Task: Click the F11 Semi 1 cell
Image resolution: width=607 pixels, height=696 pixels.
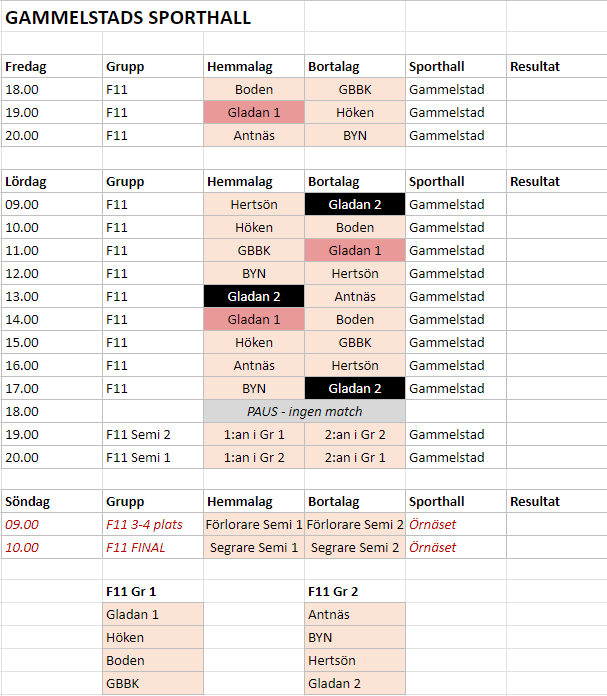Action: (x=139, y=457)
